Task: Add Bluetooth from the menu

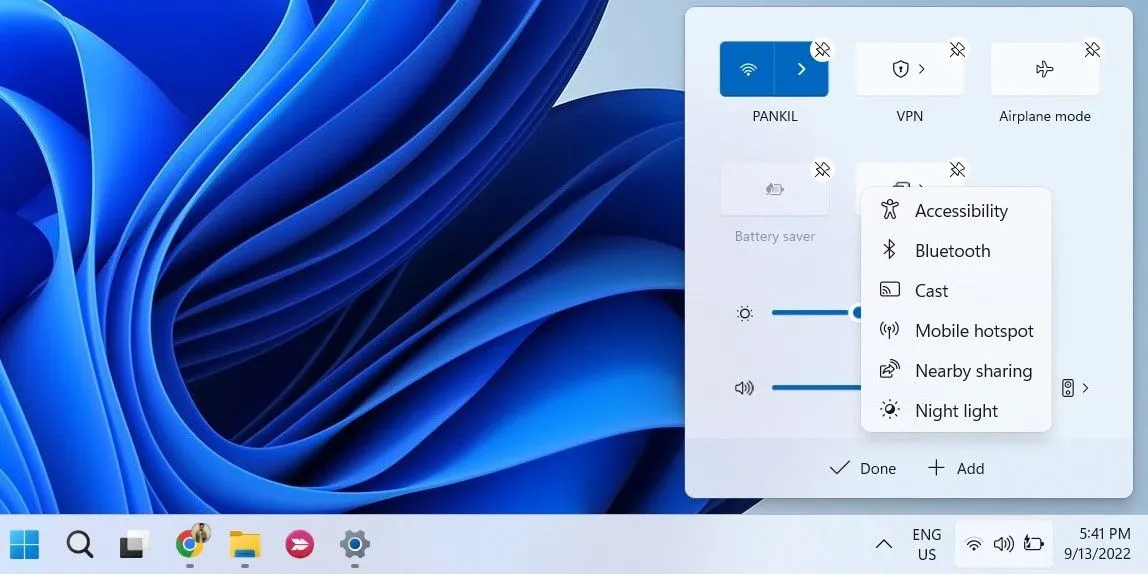Action: (956, 250)
